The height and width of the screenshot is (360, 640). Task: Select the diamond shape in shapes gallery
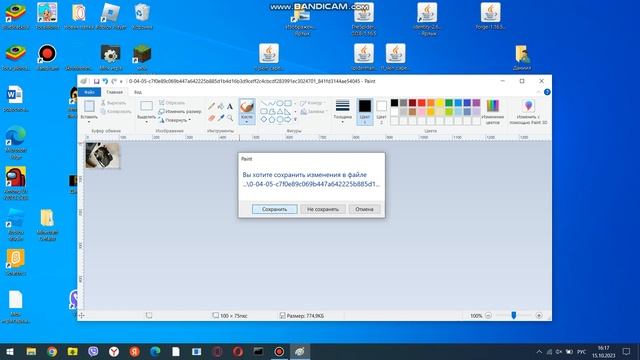point(264,120)
